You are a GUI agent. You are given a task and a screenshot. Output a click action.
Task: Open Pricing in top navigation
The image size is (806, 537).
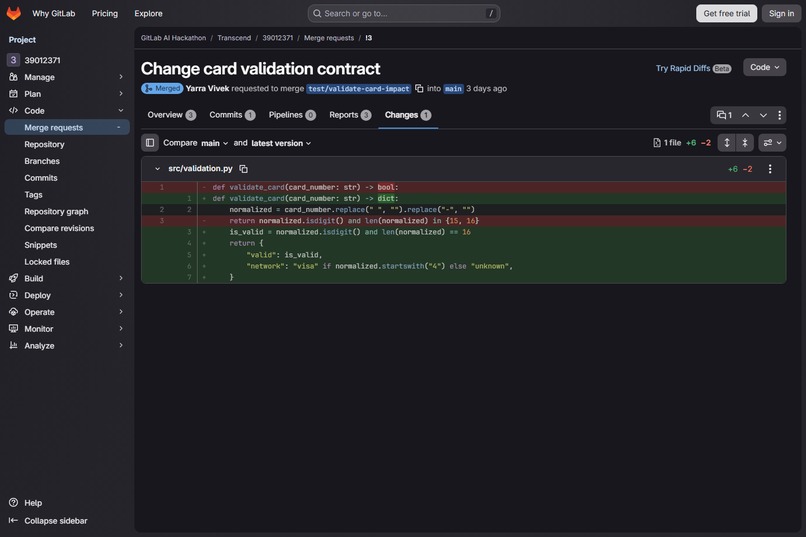pyautogui.click(x=105, y=13)
